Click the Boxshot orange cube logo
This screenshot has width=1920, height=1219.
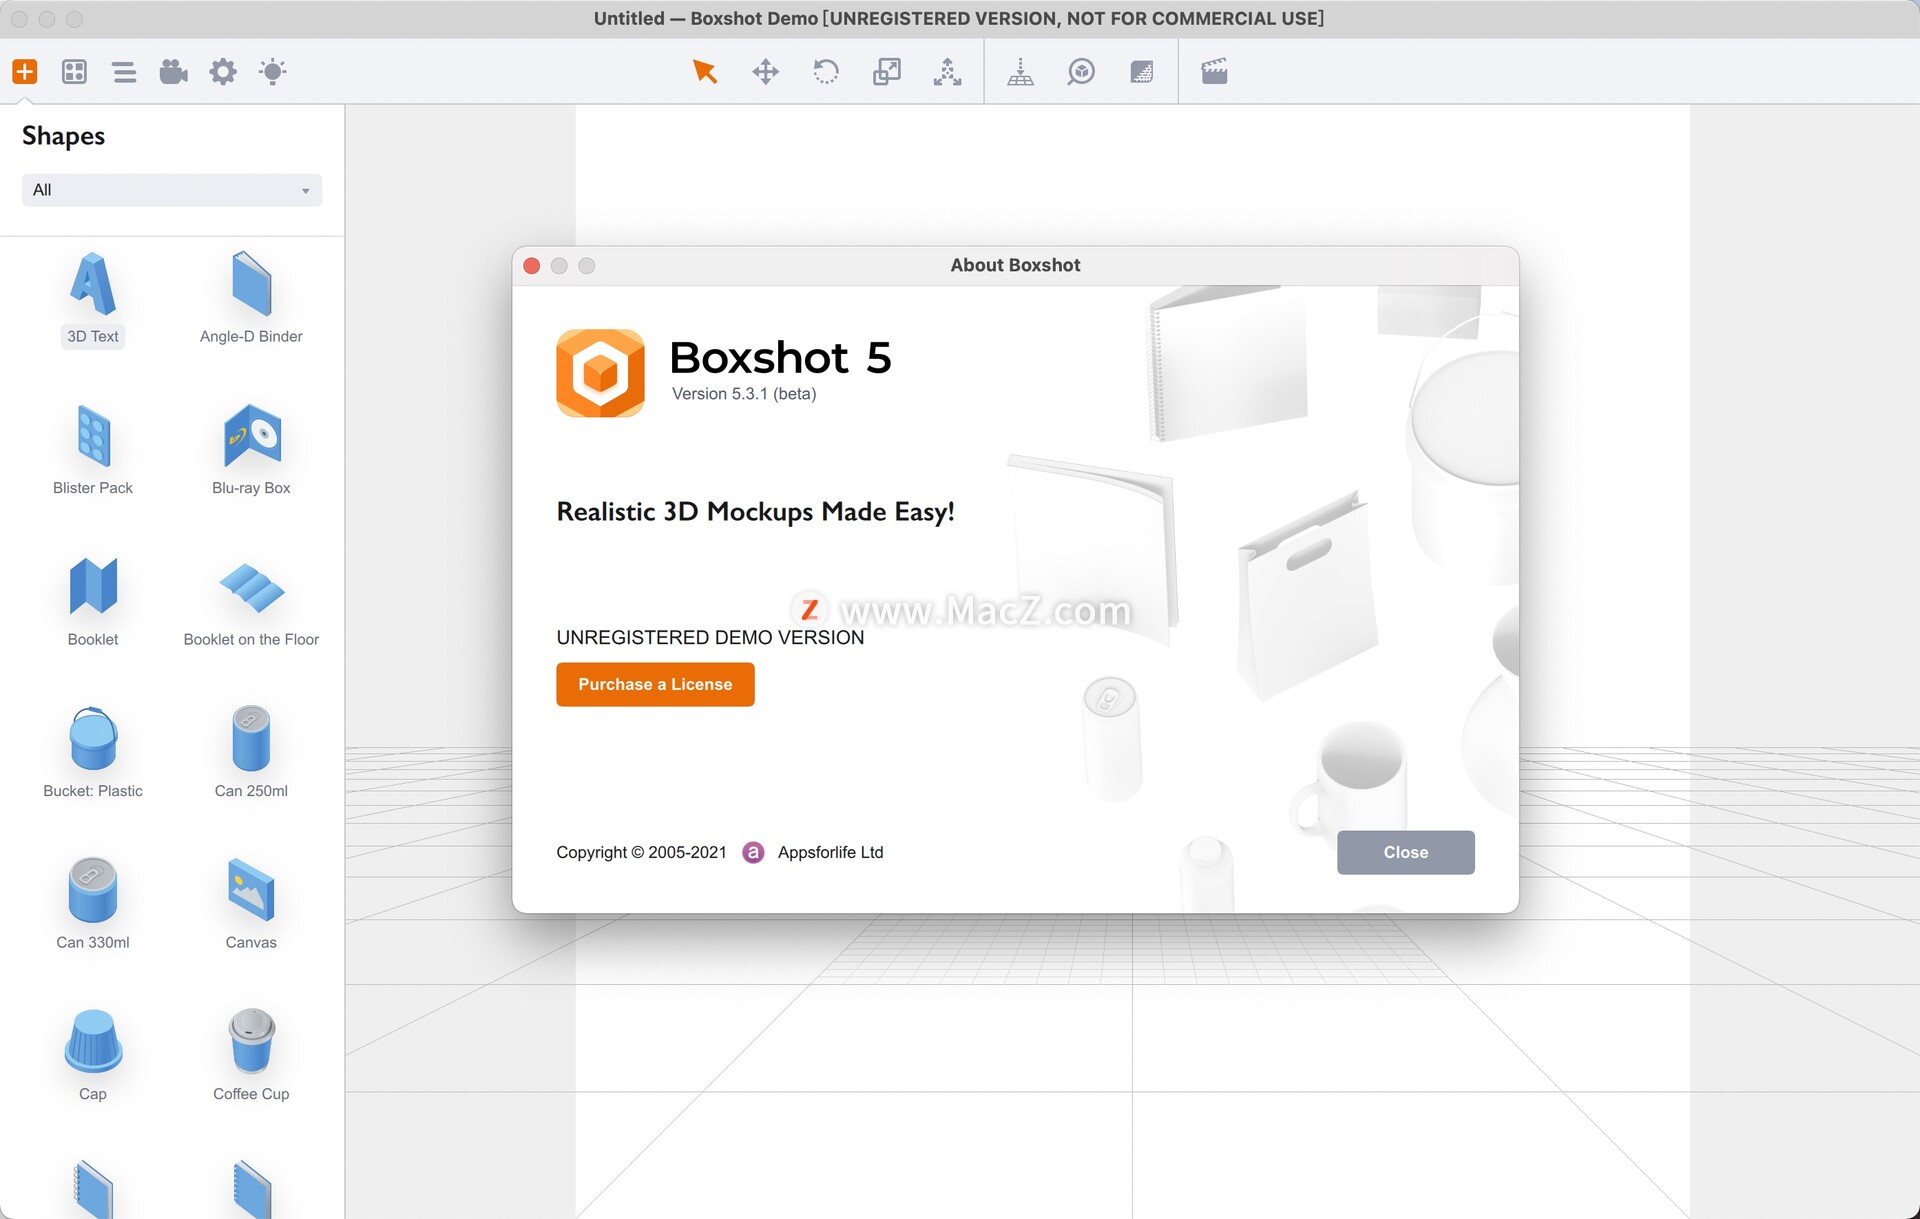[x=600, y=373]
